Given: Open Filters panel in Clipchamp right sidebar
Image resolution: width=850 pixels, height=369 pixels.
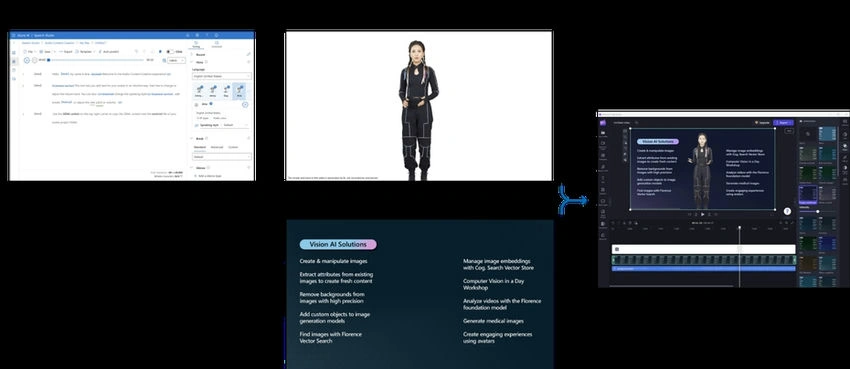Looking at the screenshot, I should [x=845, y=147].
